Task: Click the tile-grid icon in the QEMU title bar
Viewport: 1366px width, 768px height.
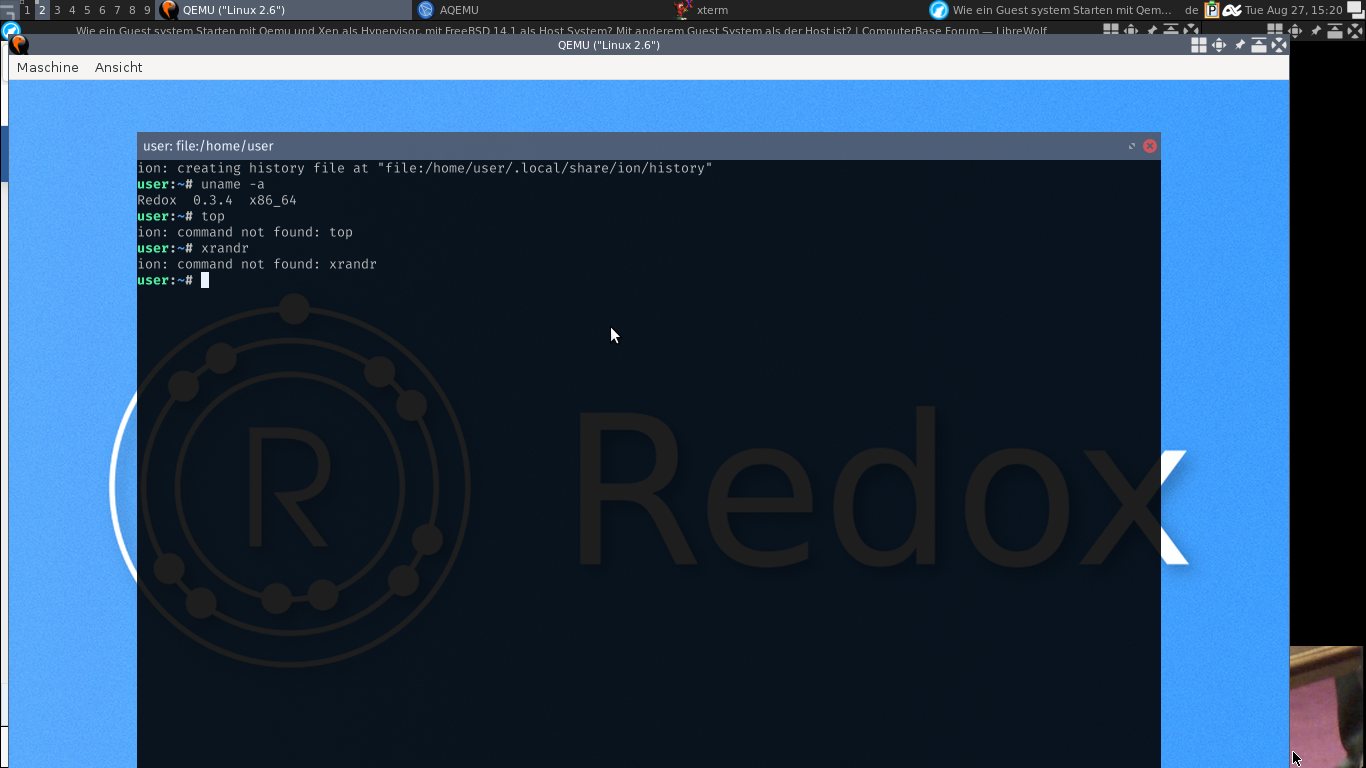Action: click(x=1199, y=45)
